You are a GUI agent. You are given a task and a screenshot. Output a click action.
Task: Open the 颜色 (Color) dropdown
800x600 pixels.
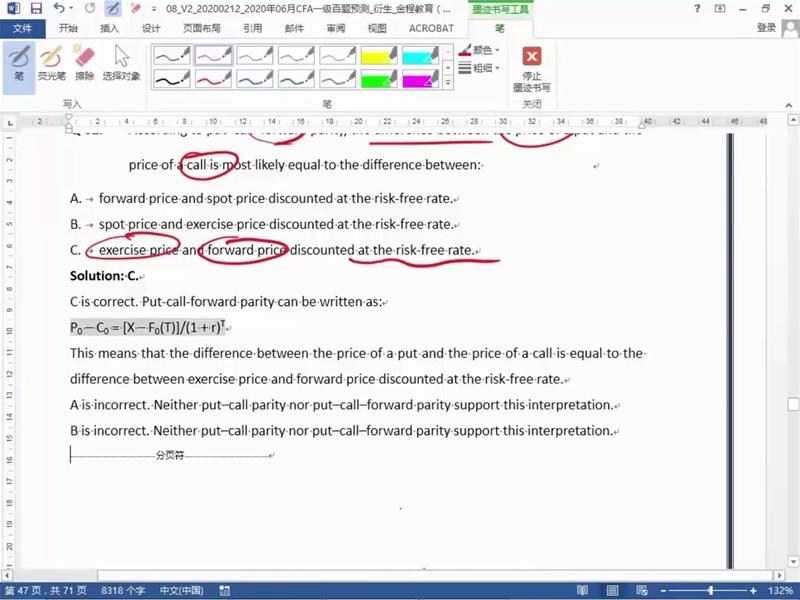click(479, 50)
